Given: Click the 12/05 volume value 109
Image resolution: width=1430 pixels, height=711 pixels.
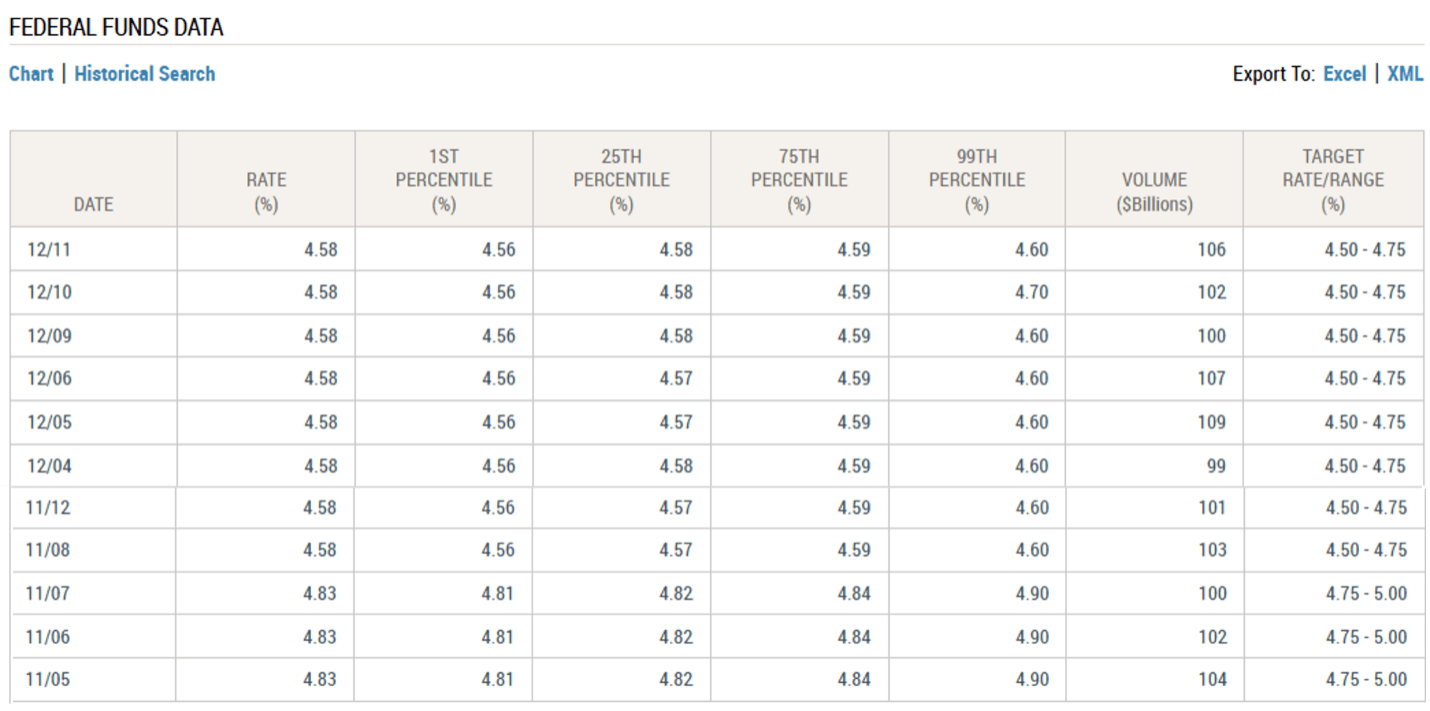Looking at the screenshot, I should point(1211,422).
